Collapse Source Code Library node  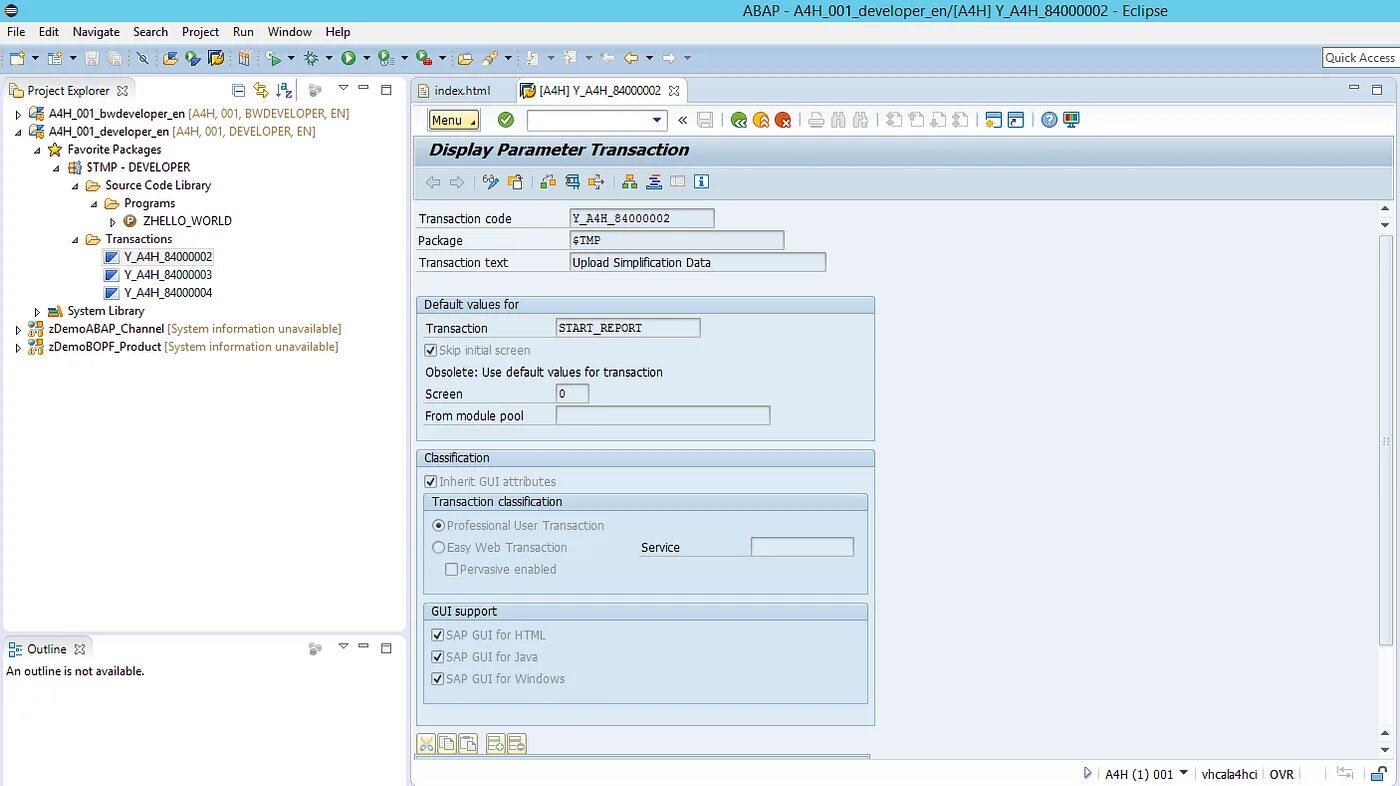[75, 186]
